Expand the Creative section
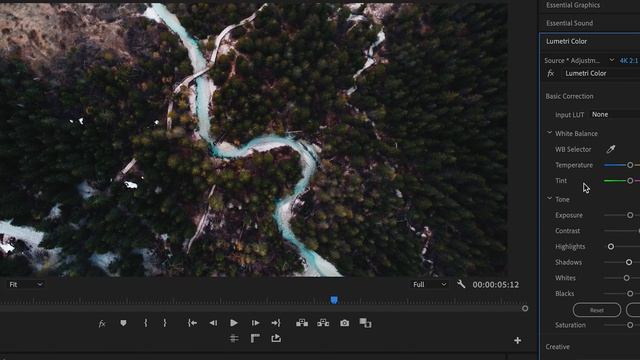The height and width of the screenshot is (360, 640). point(558,347)
